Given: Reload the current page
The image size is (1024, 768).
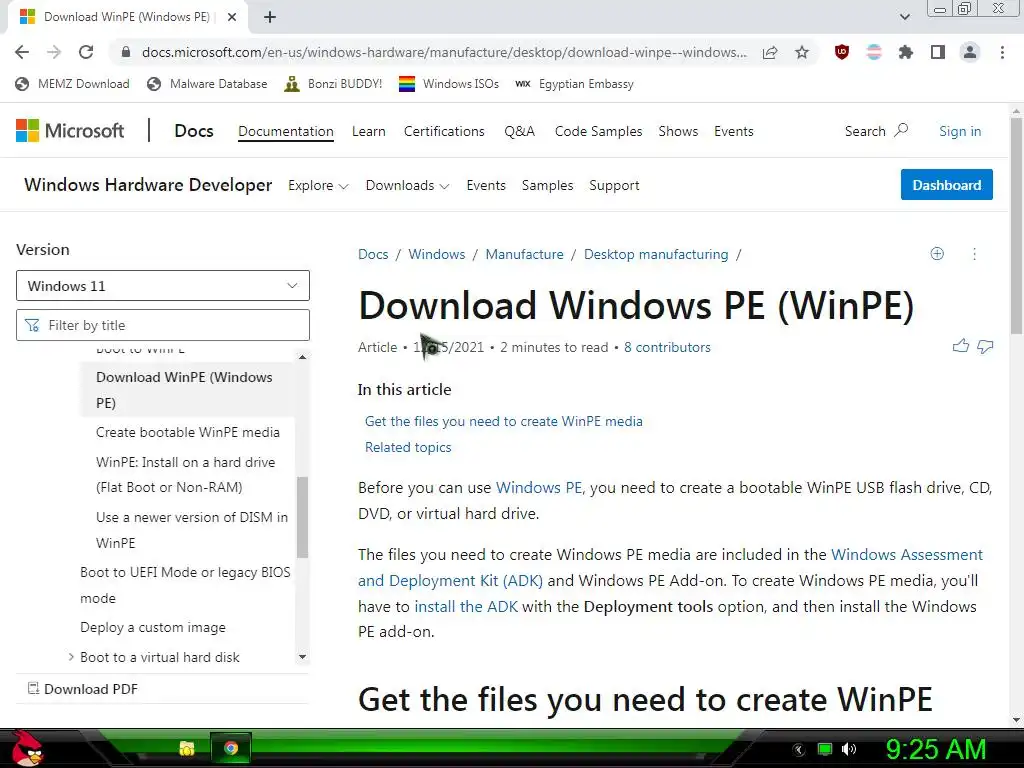Looking at the screenshot, I should [x=86, y=52].
